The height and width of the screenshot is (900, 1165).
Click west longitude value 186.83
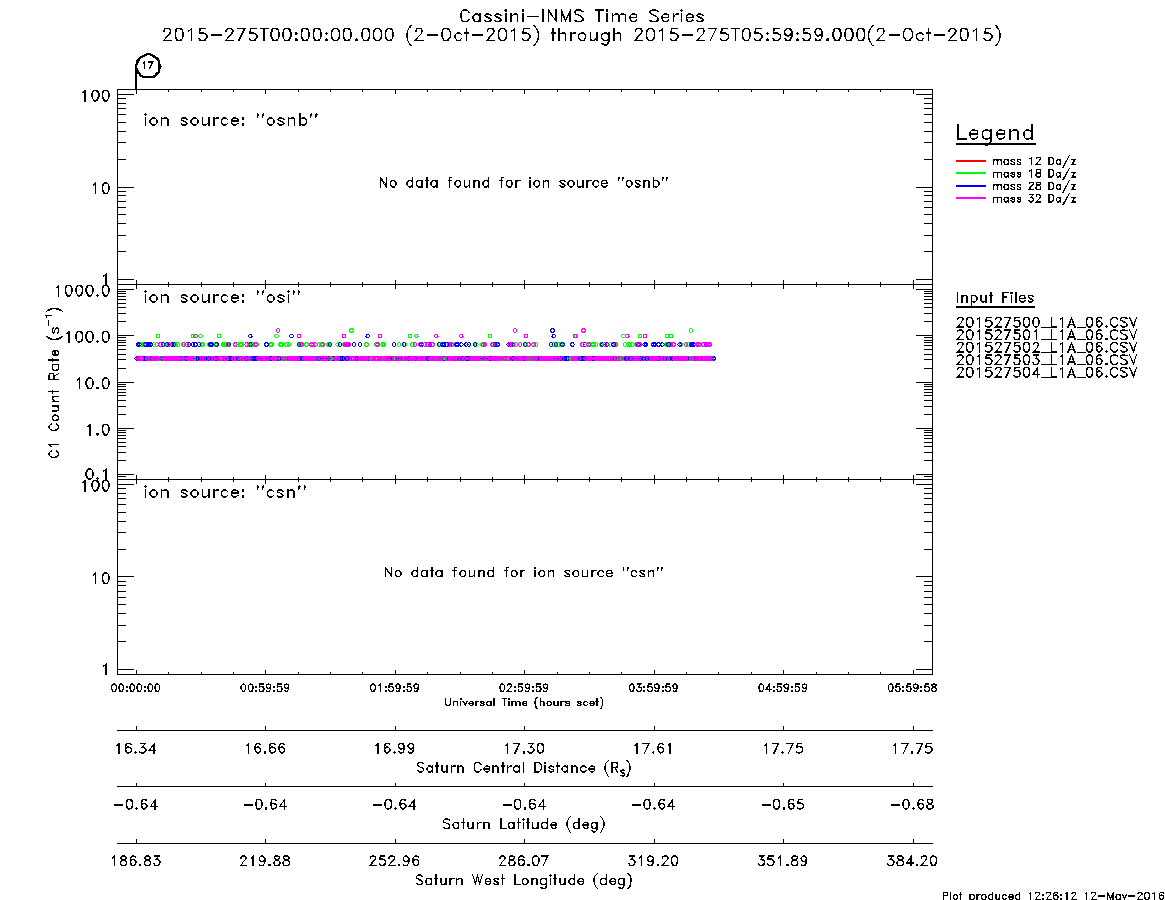[x=135, y=861]
